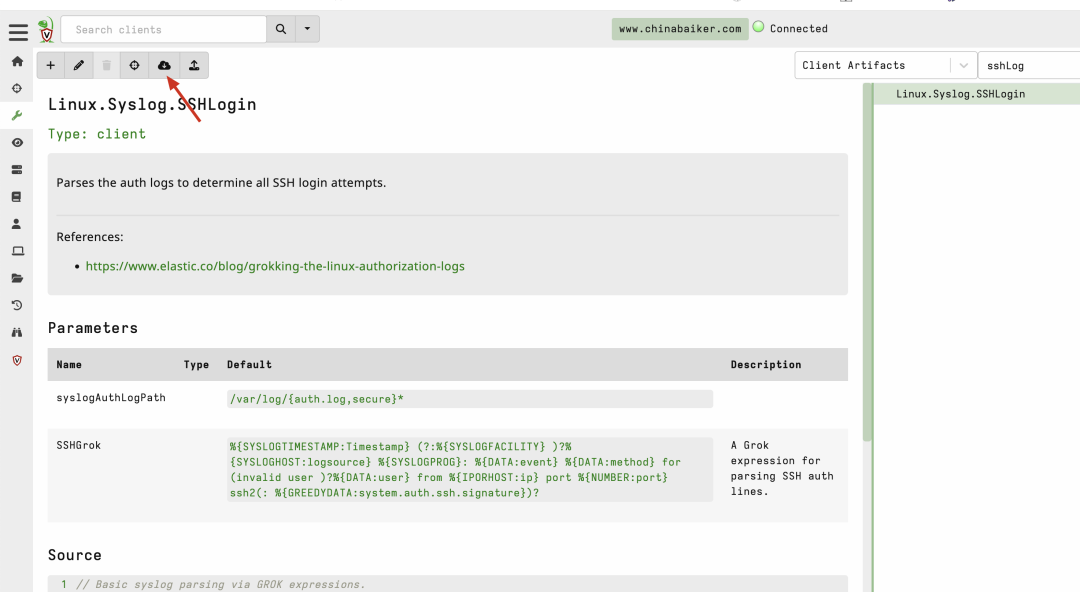Add a new artifact with plus button
This screenshot has width=1080, height=592.
(51, 66)
